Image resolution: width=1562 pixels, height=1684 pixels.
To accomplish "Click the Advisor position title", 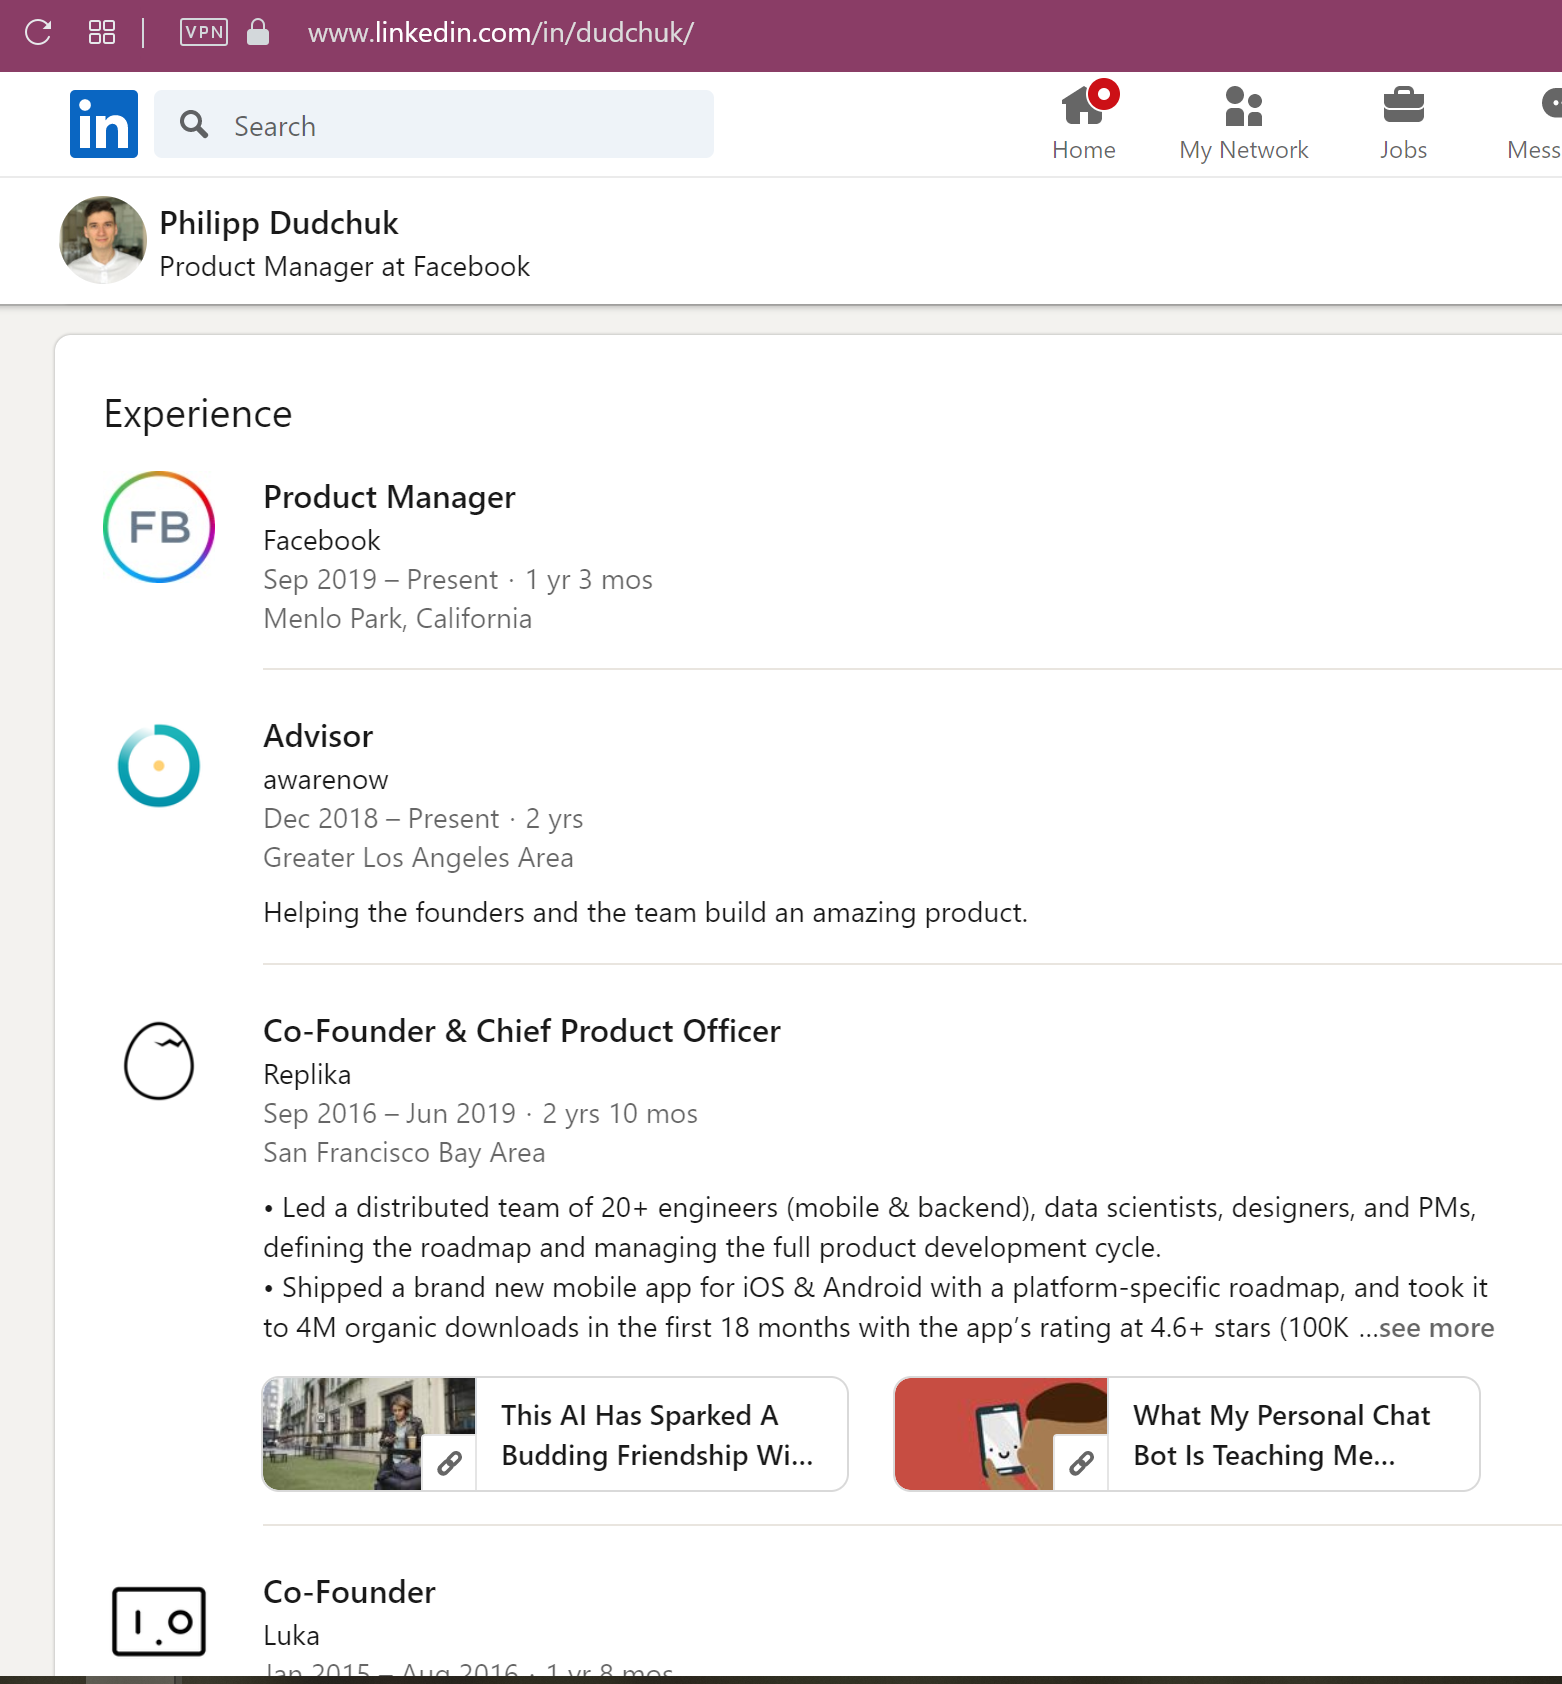I will tap(318, 736).
